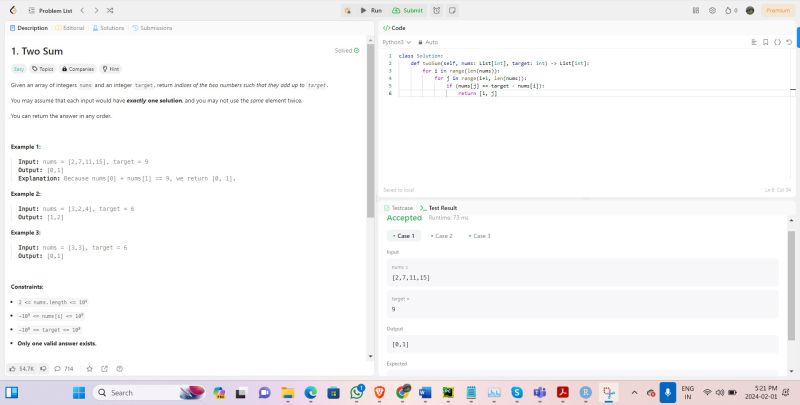
Task: Reset code with the revert arrow icon
Action: click(789, 42)
